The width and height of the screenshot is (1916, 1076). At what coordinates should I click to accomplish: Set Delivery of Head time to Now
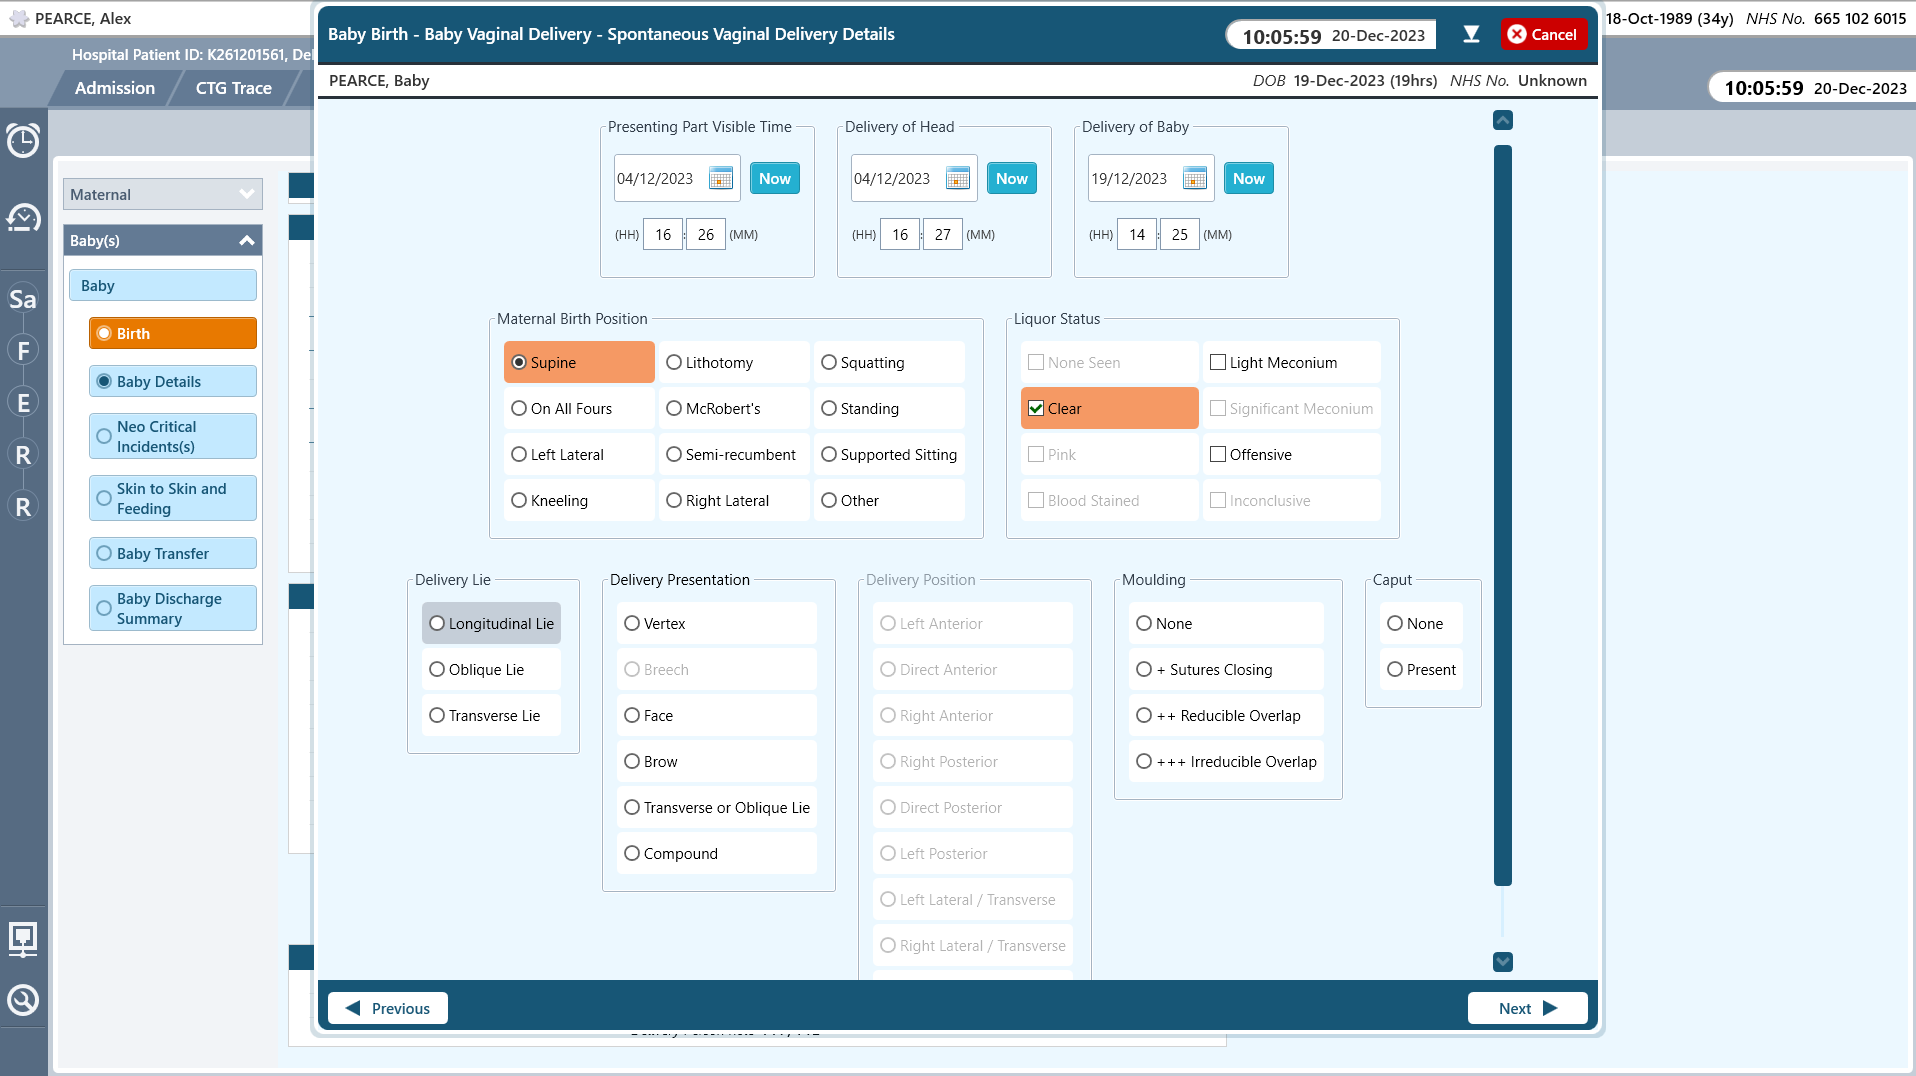click(x=1011, y=178)
